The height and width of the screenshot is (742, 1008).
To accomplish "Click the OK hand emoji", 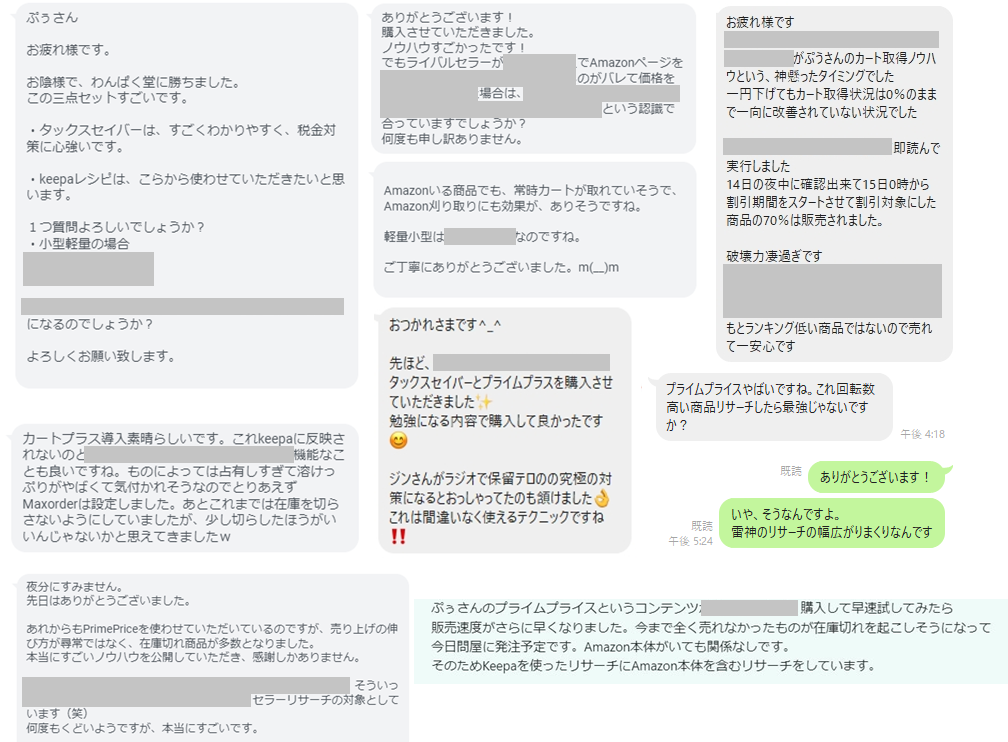I will coord(602,498).
